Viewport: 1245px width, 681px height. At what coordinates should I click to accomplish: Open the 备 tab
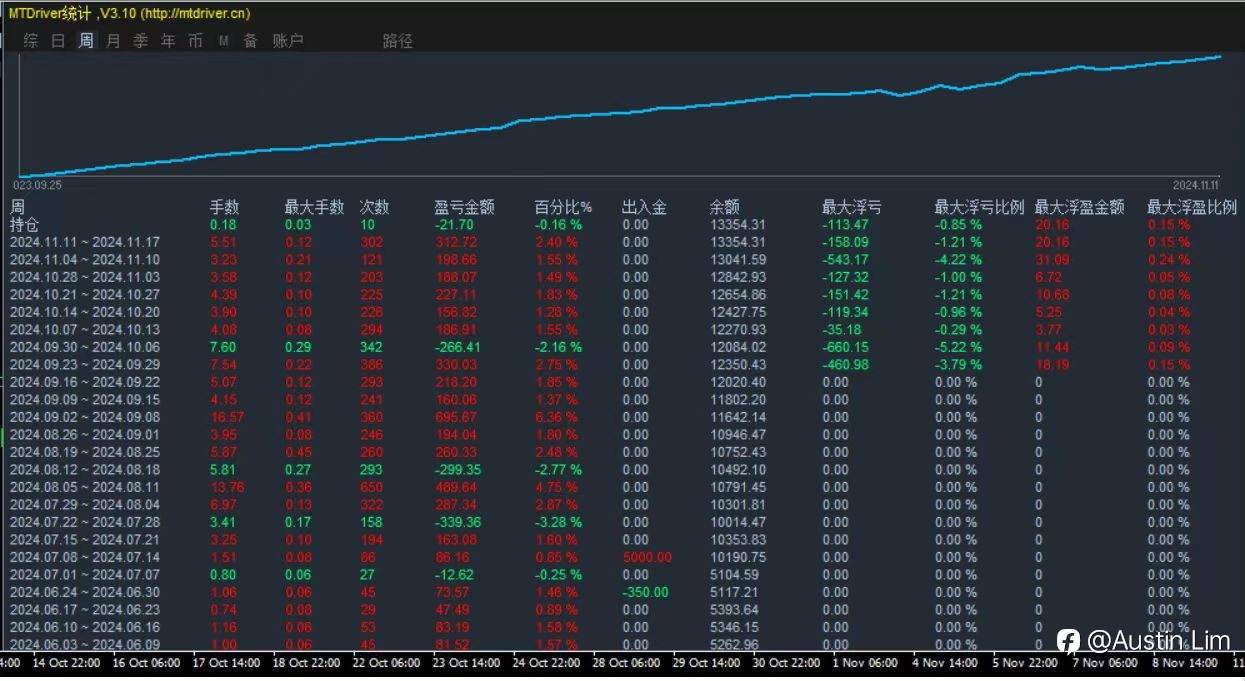[x=250, y=41]
